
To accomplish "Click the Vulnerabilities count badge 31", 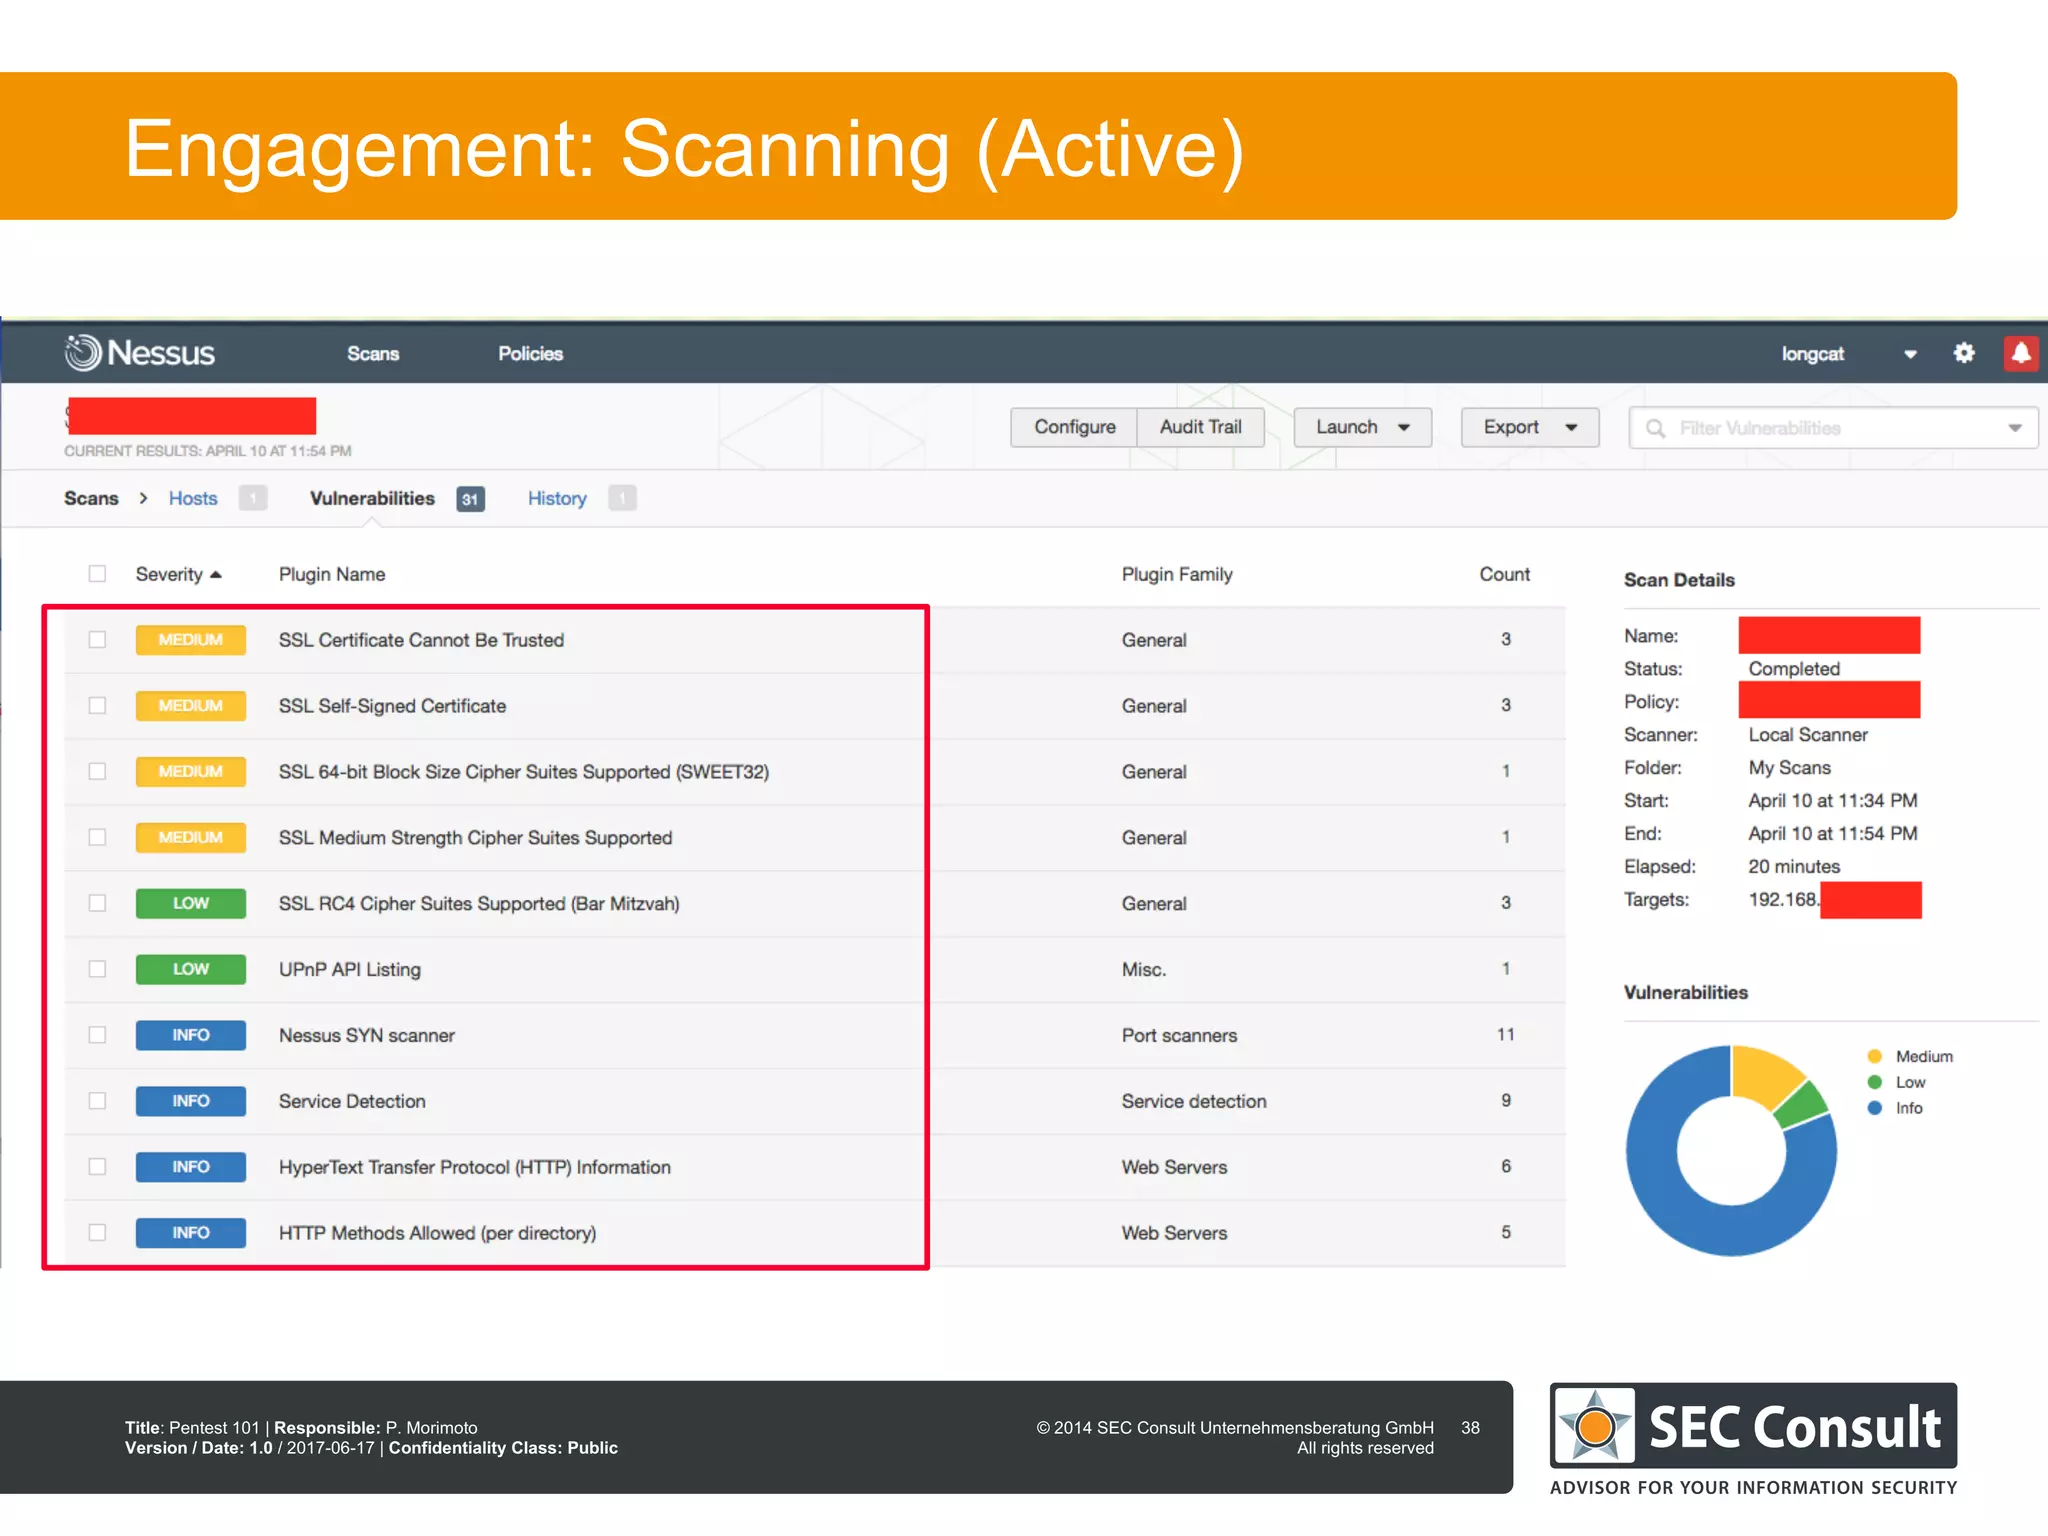I will (x=470, y=499).
